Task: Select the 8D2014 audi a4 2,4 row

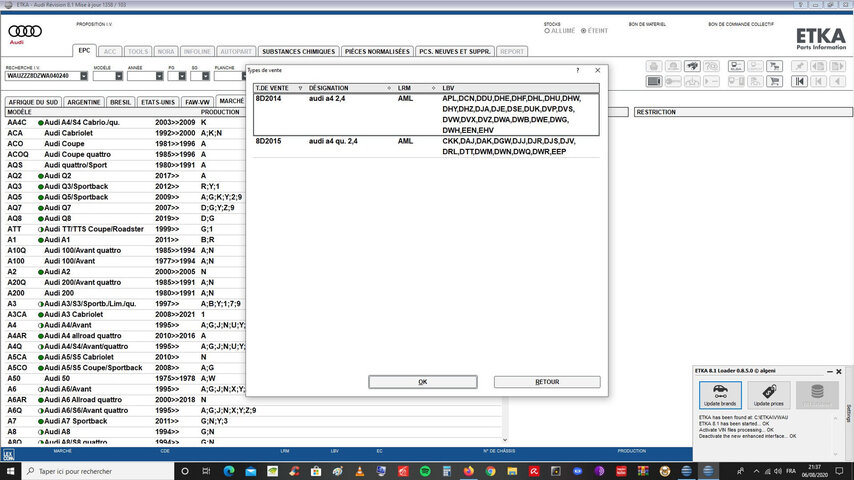Action: point(426,114)
